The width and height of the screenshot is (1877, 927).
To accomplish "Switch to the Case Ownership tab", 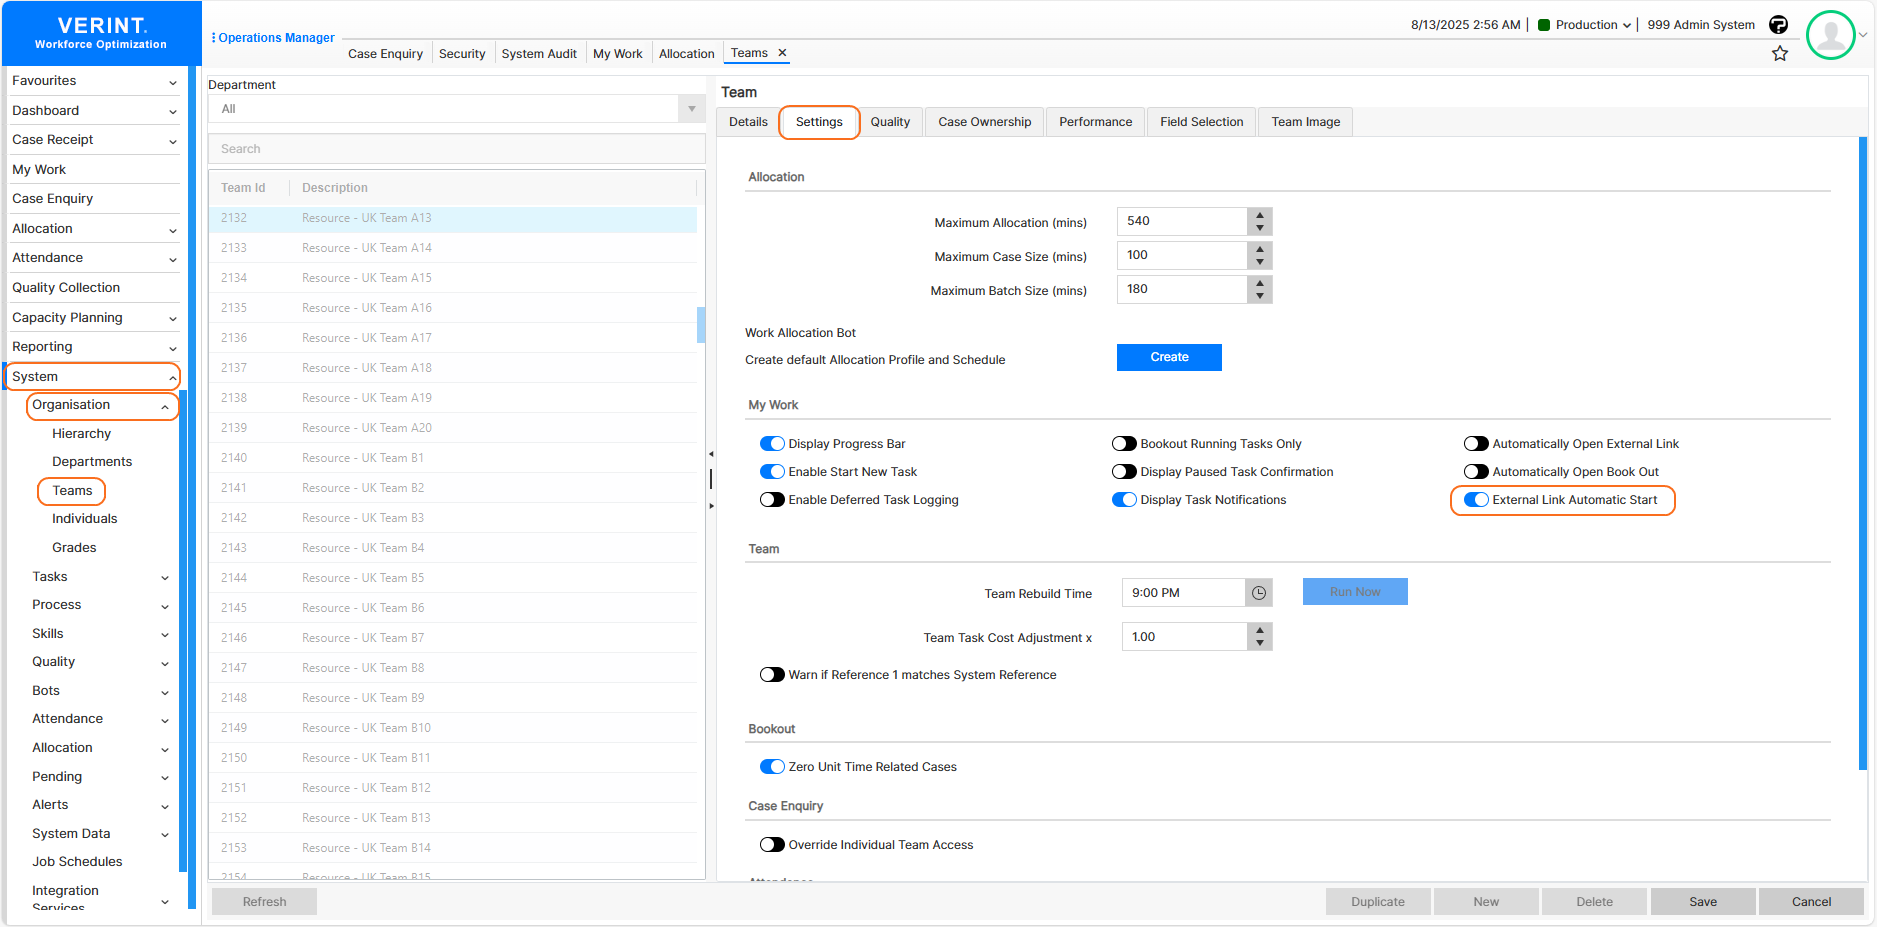I will [984, 122].
